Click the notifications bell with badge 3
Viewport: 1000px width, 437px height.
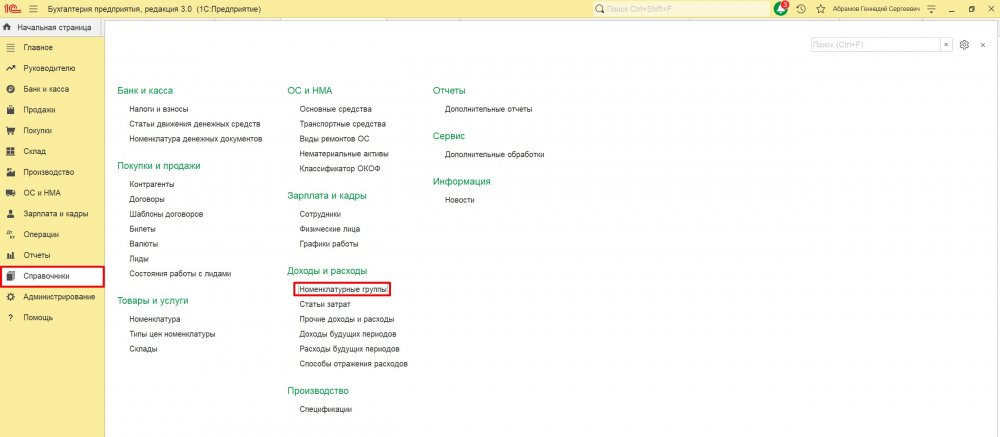[x=781, y=9]
